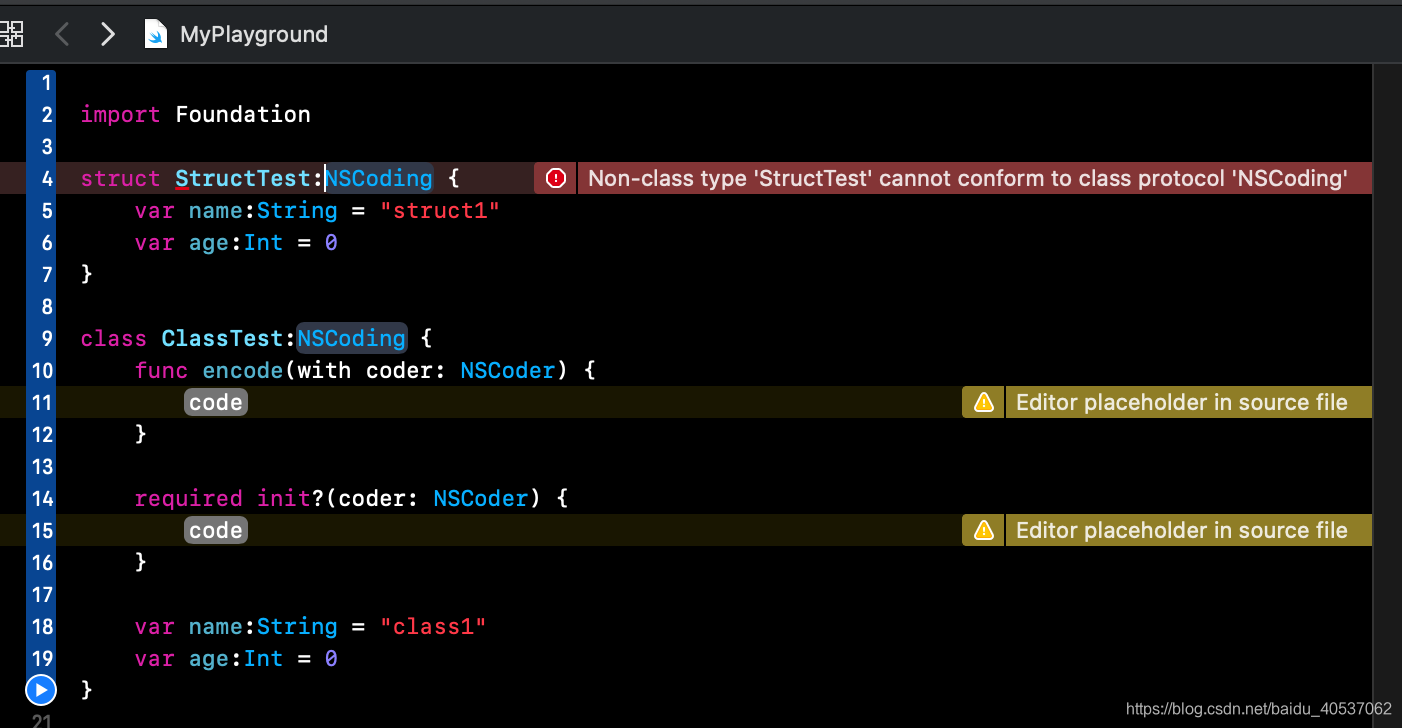This screenshot has width=1402, height=728.
Task: Click the warning triangle icon on line 11
Action: point(984,402)
